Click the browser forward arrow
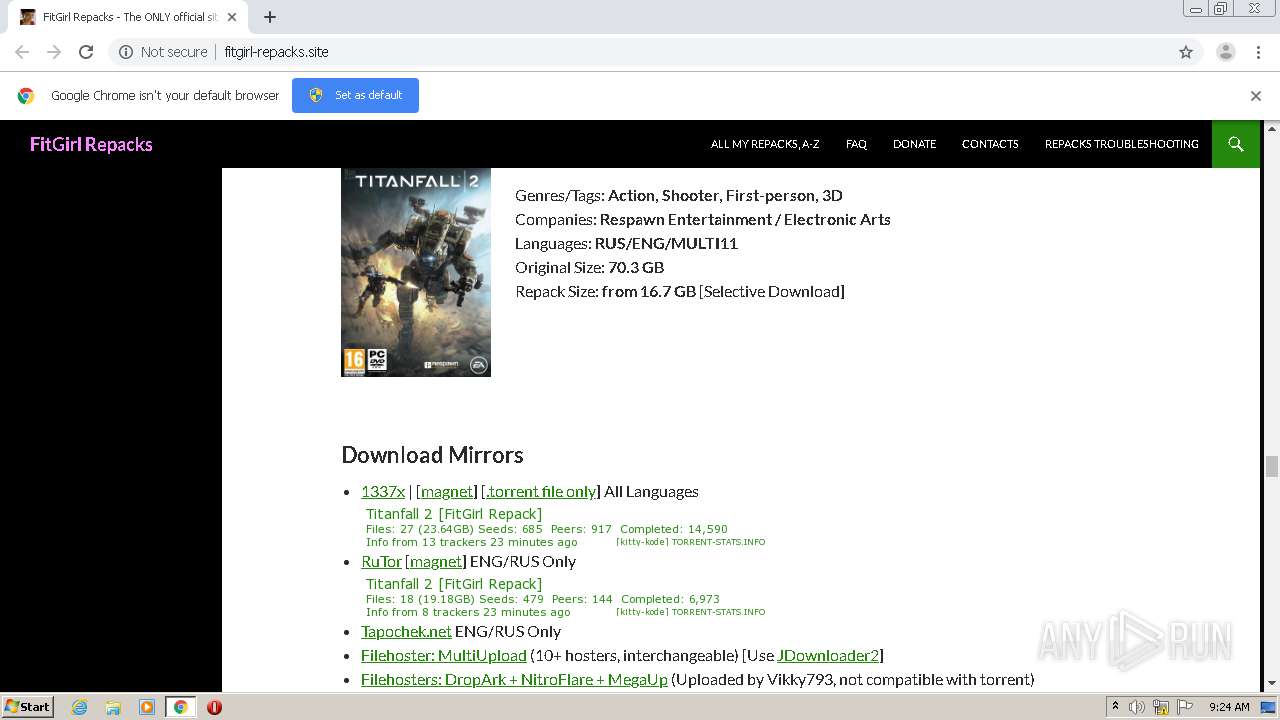The image size is (1280, 720). (54, 52)
